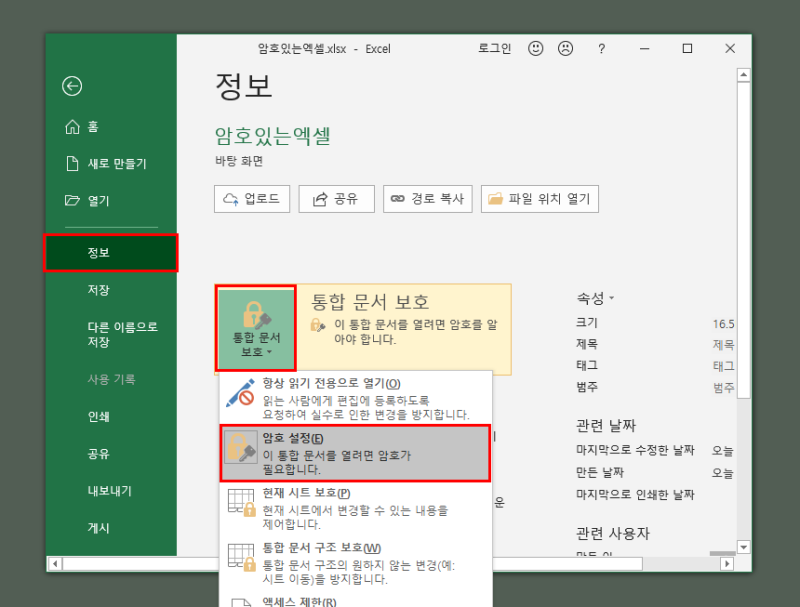Click the vertical scrollbar up arrow
This screenshot has height=607, width=800.
click(743, 75)
